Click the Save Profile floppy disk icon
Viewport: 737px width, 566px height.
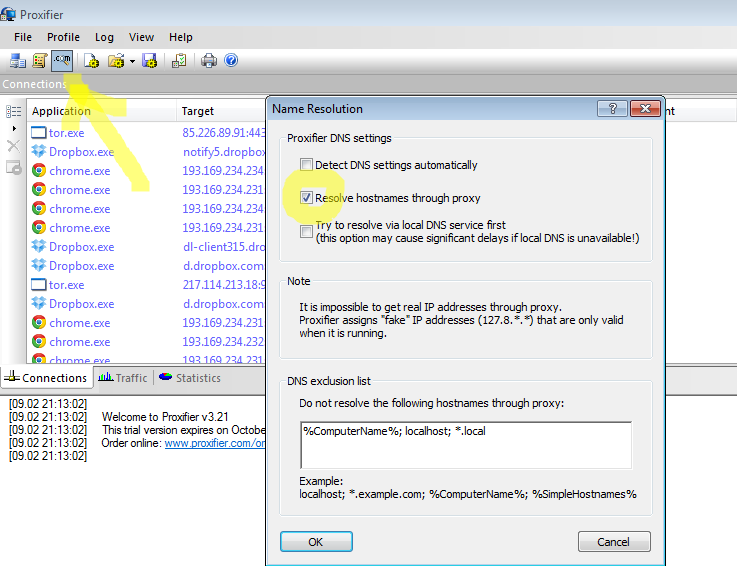[x=150, y=61]
